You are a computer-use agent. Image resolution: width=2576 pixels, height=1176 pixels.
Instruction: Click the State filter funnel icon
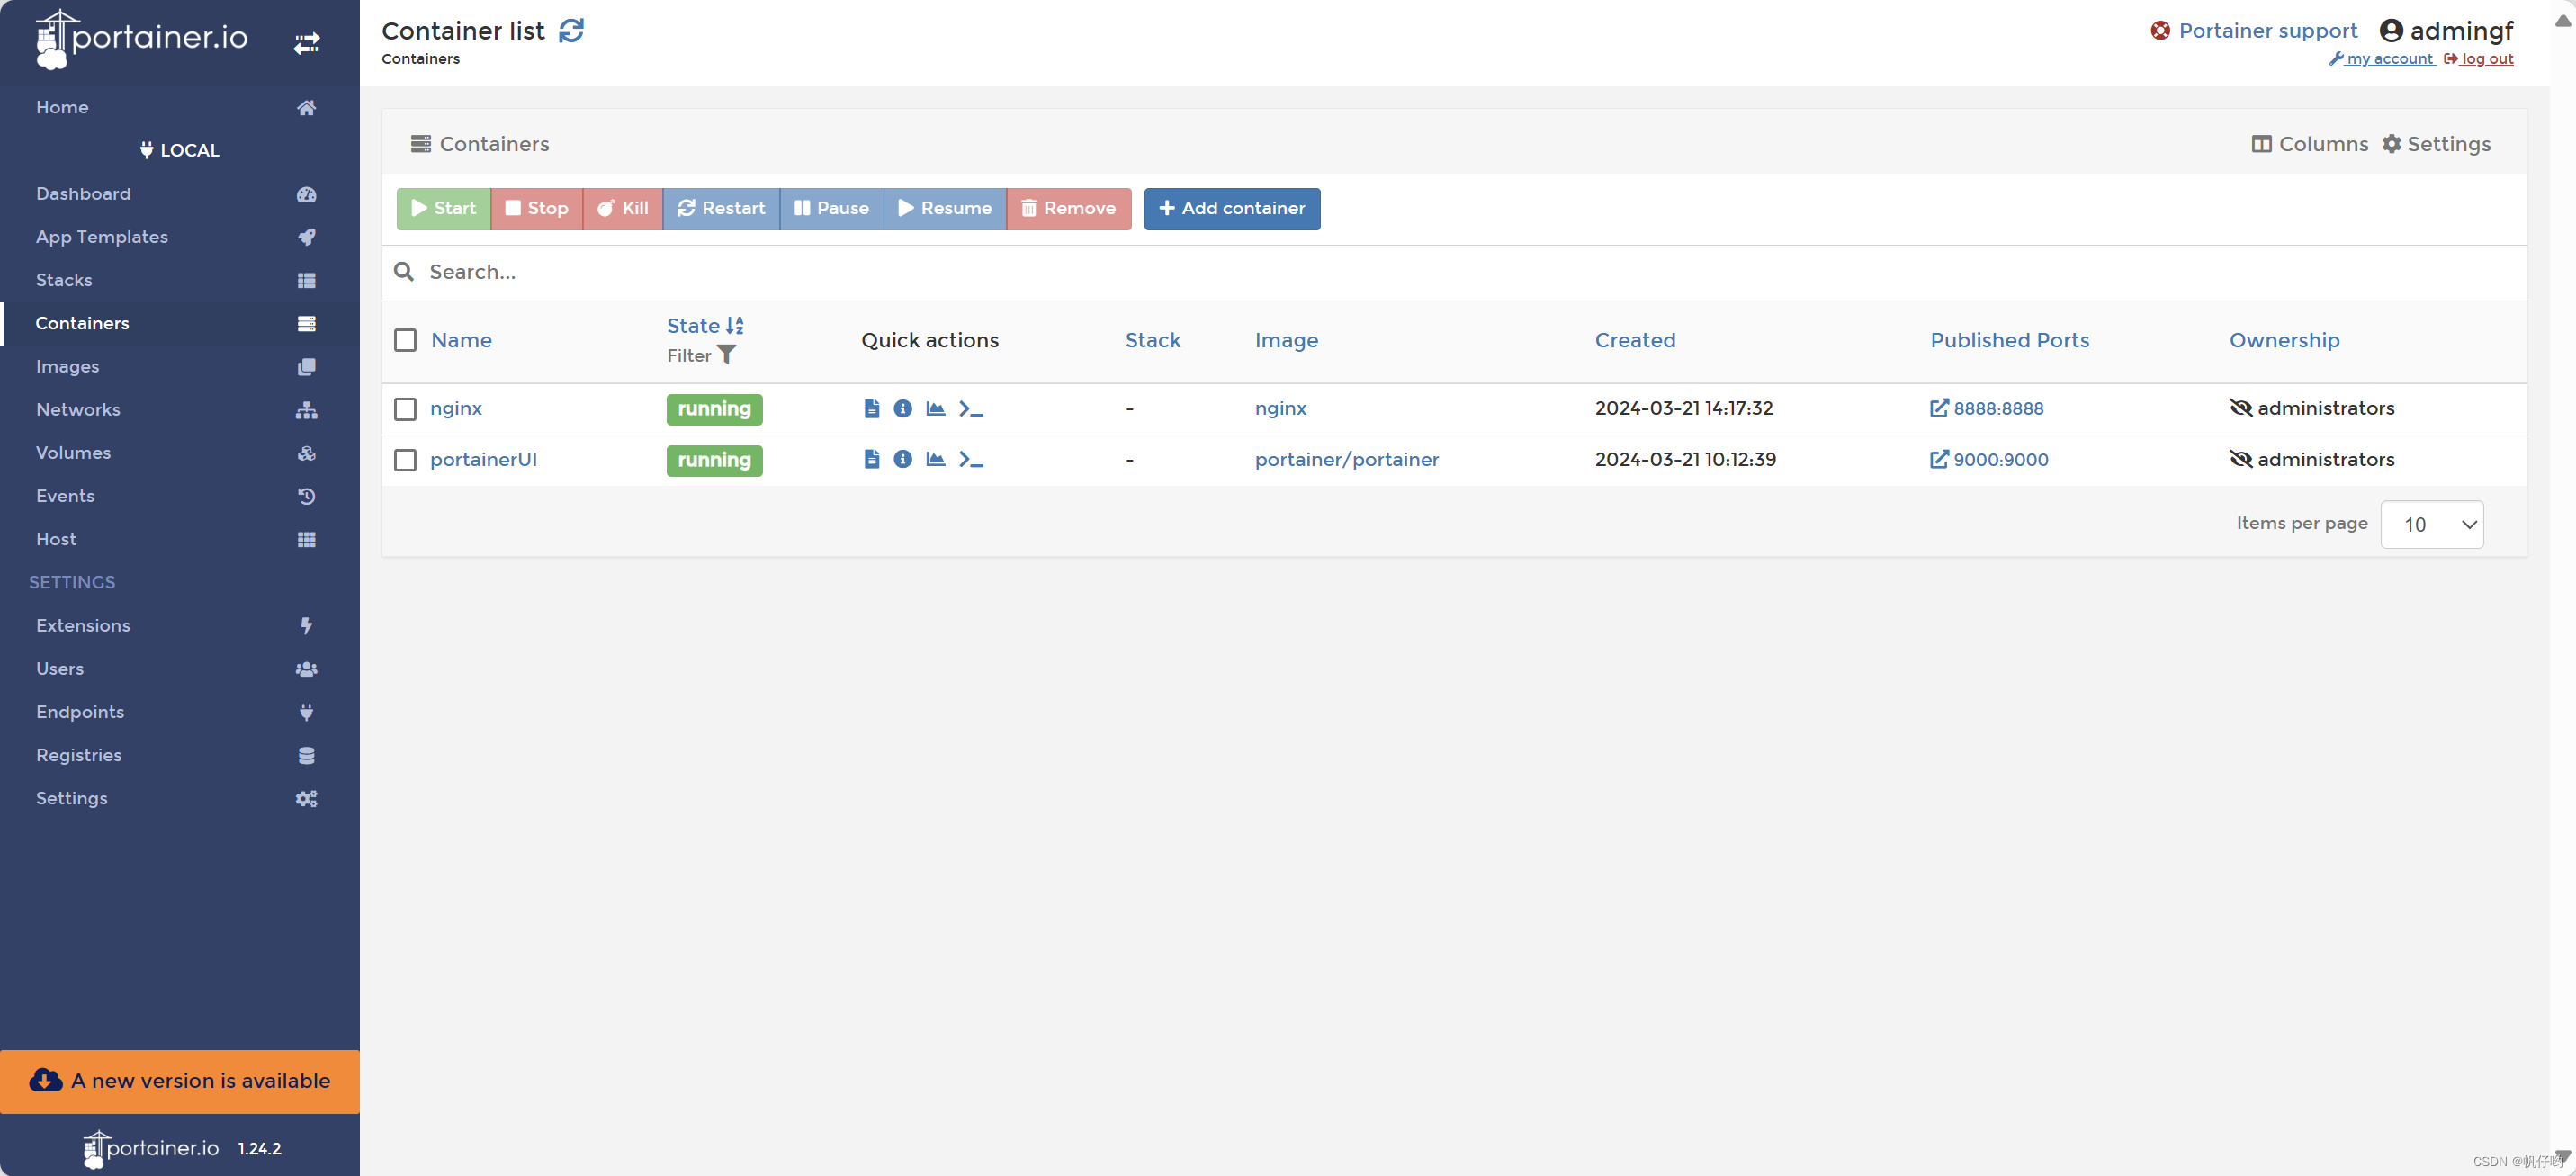click(727, 355)
